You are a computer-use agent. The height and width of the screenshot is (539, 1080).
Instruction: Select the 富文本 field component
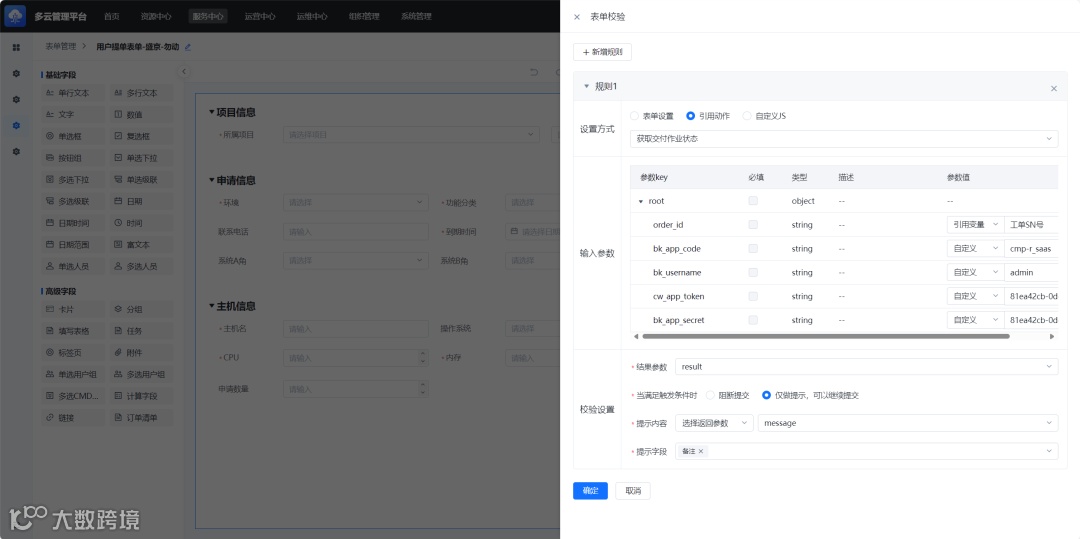[142, 244]
